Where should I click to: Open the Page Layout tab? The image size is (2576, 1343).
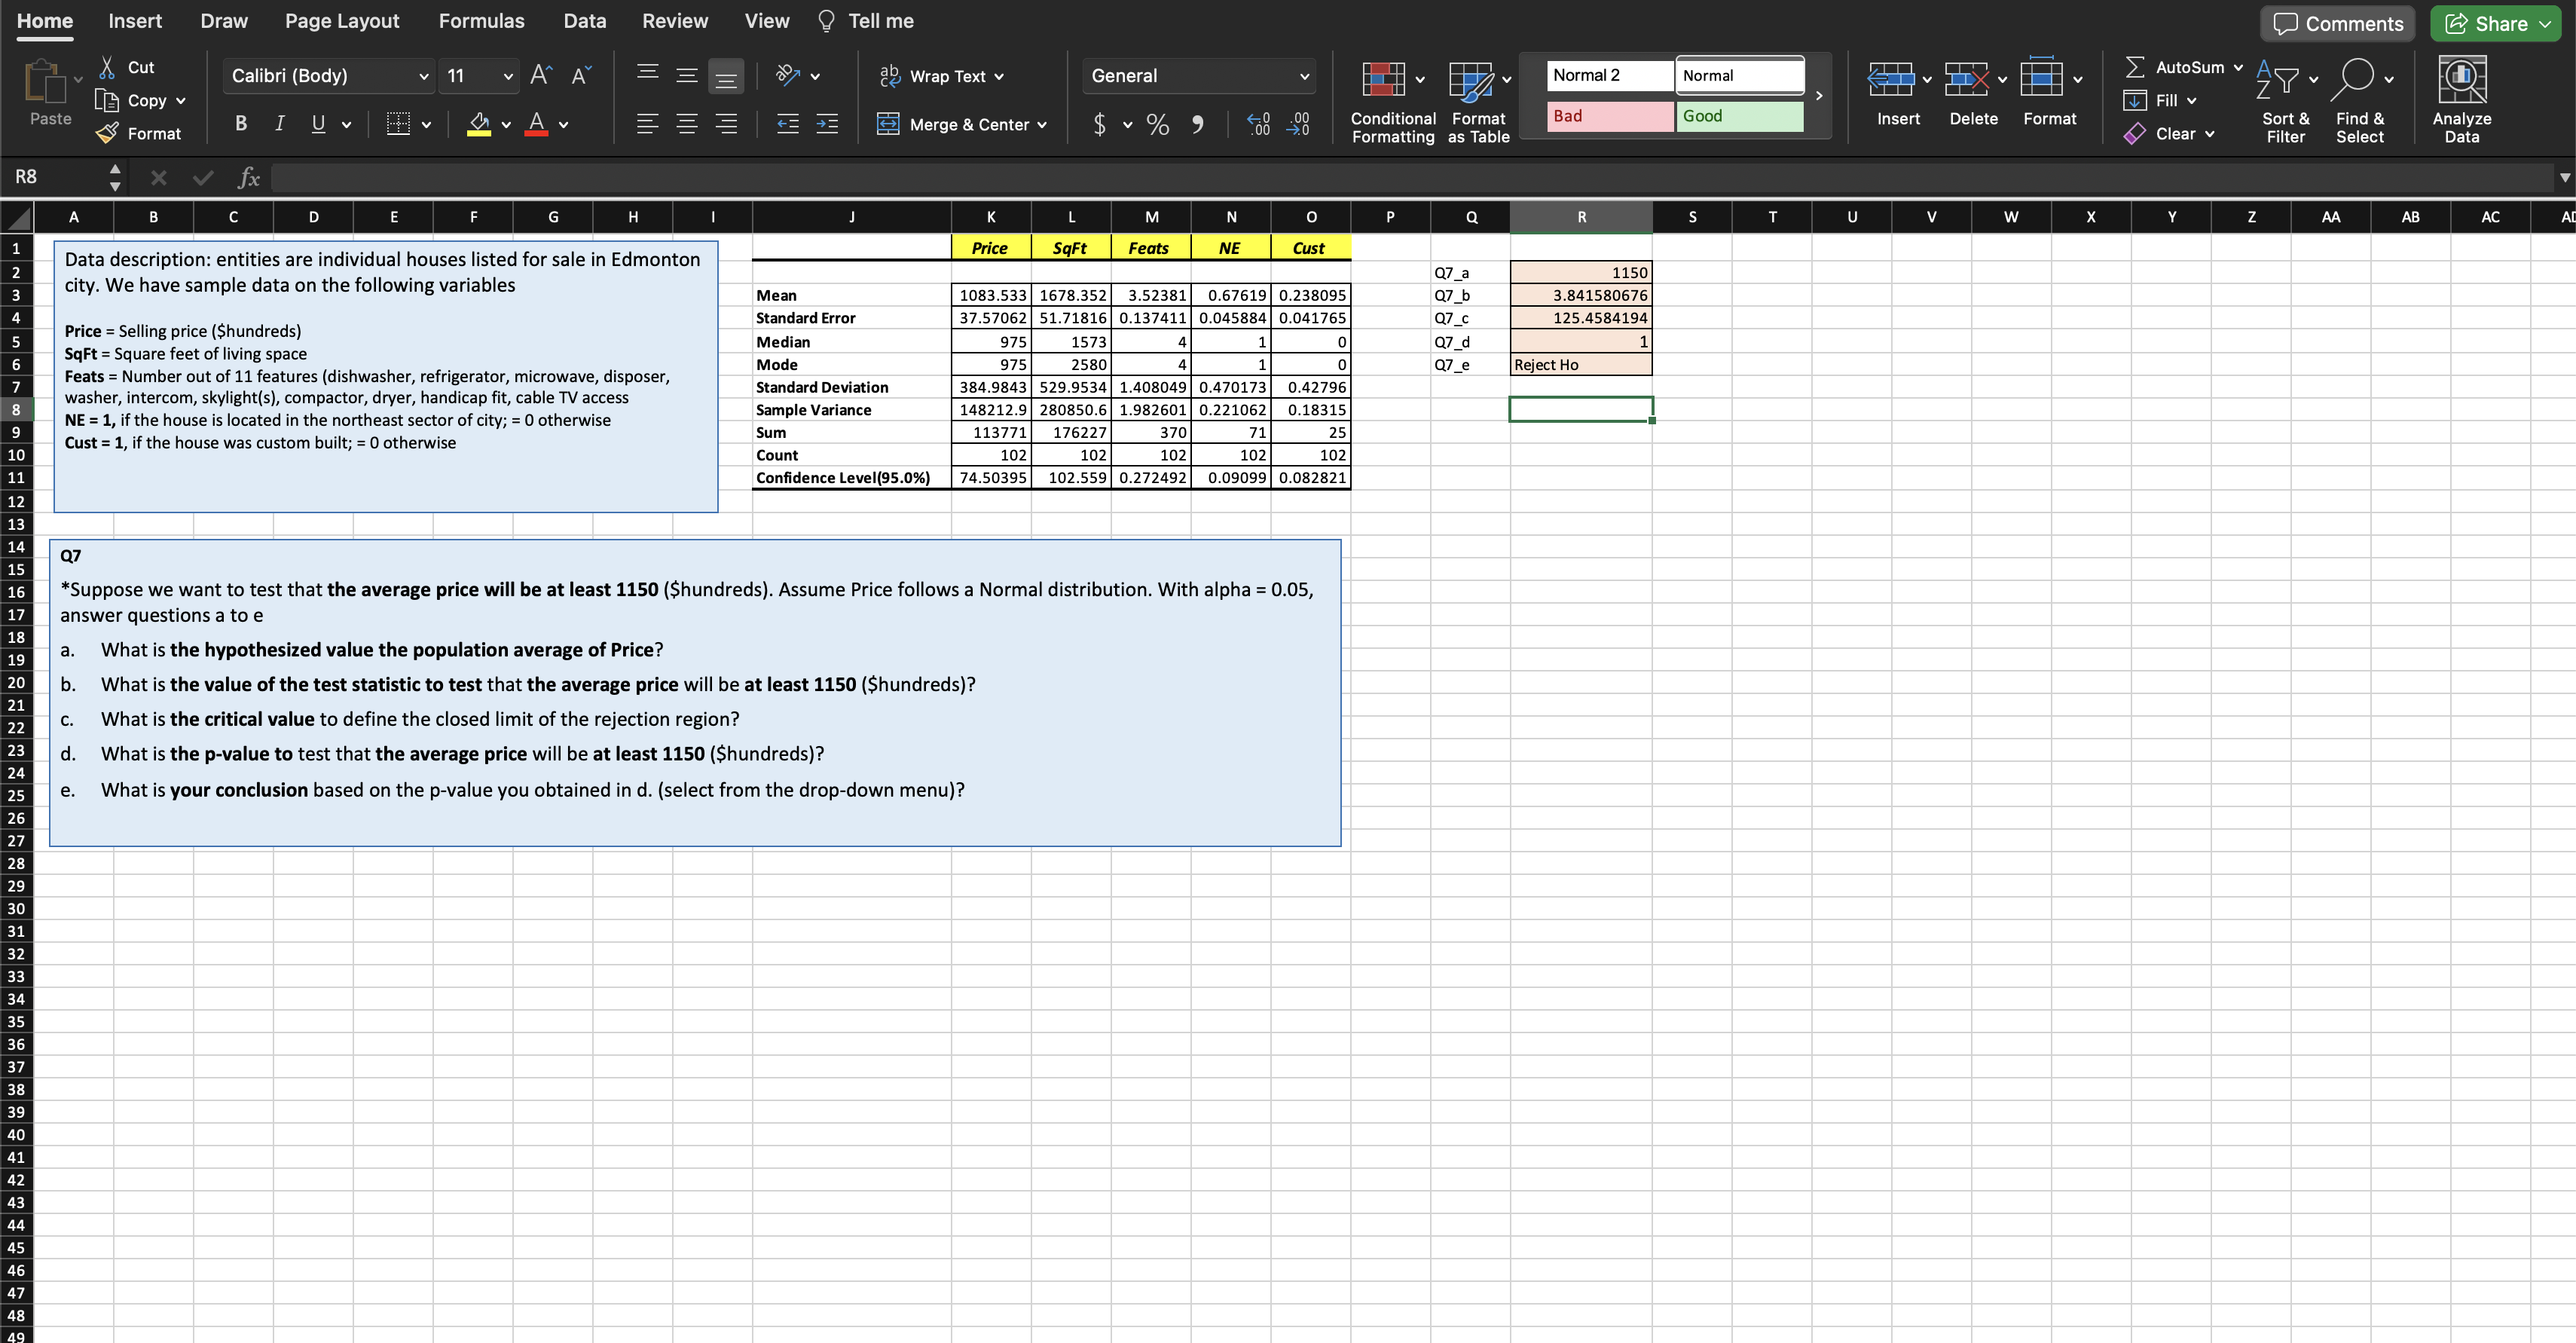(x=341, y=21)
